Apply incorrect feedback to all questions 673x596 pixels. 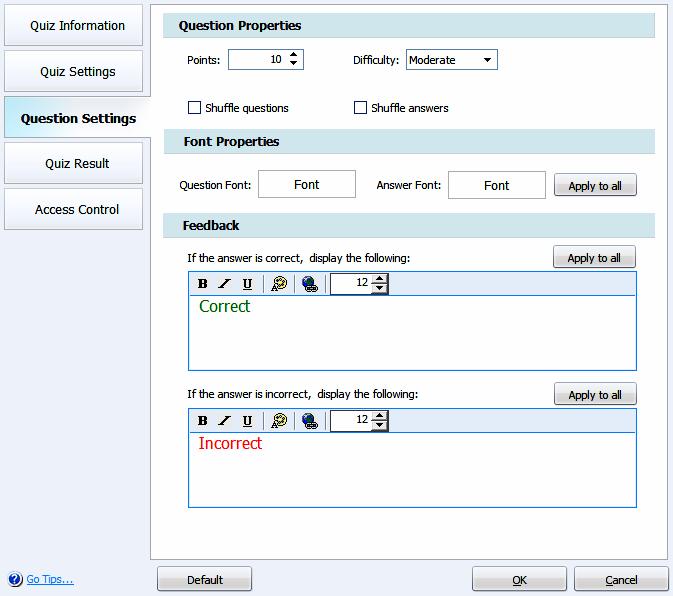point(595,394)
